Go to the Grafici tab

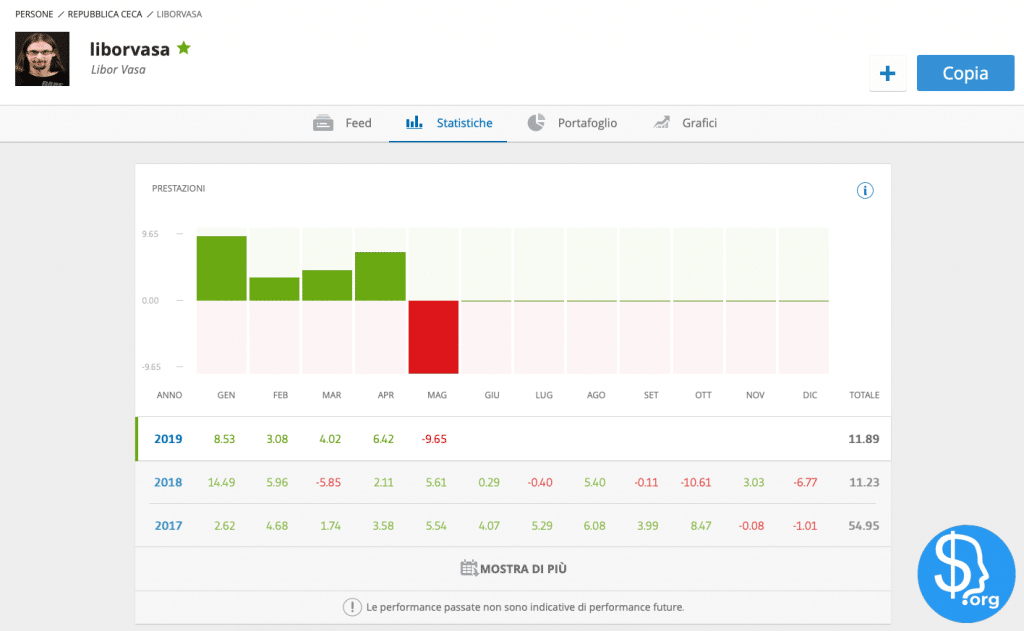[x=685, y=123]
